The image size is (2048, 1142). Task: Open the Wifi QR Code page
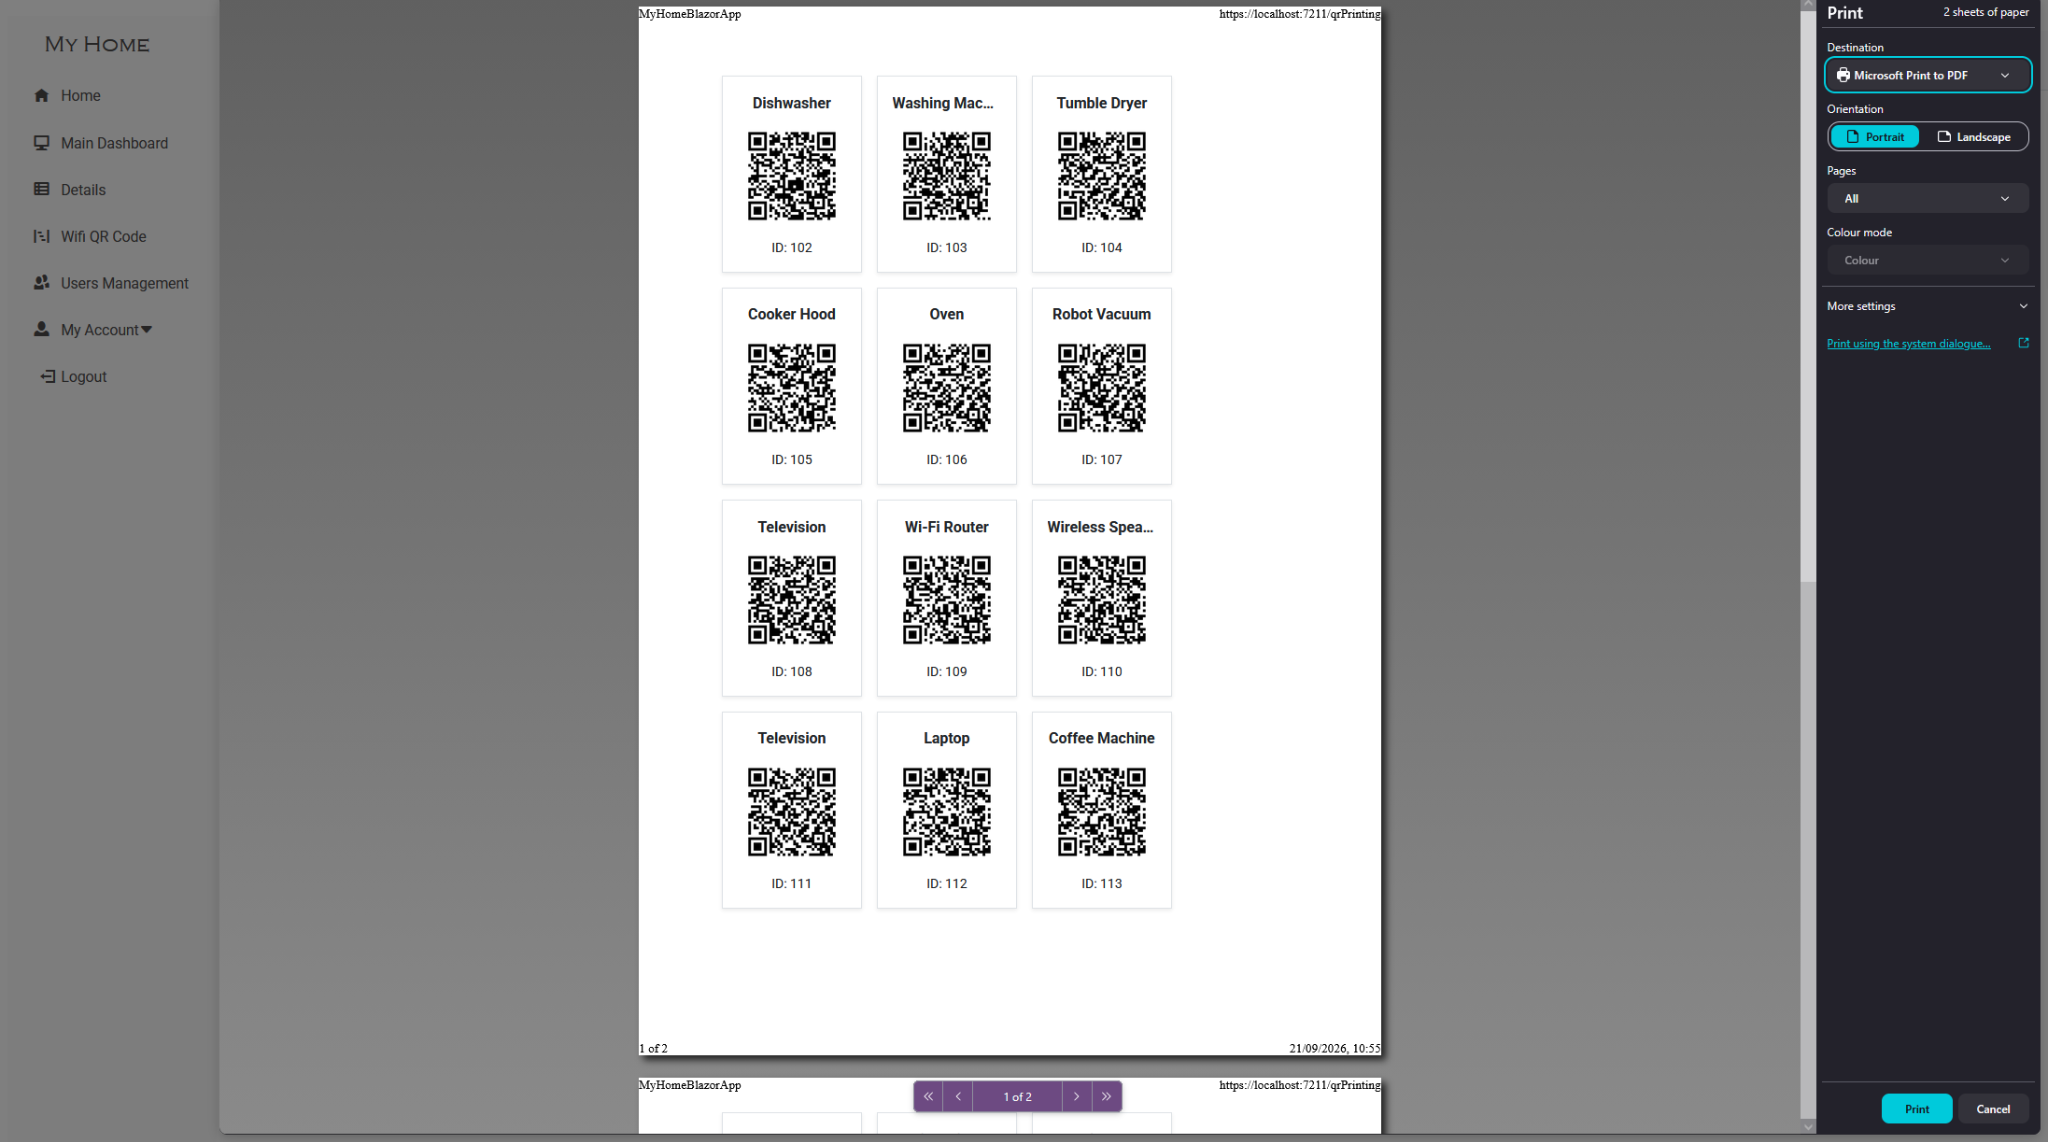point(103,236)
